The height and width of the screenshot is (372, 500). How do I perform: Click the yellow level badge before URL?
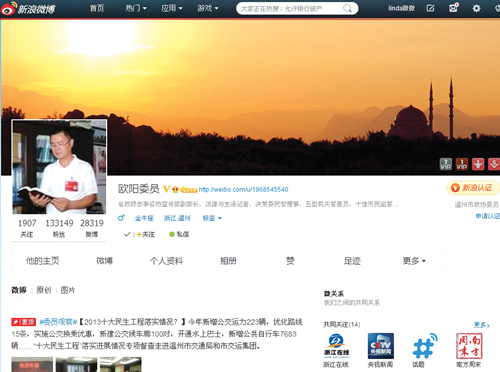pos(189,190)
